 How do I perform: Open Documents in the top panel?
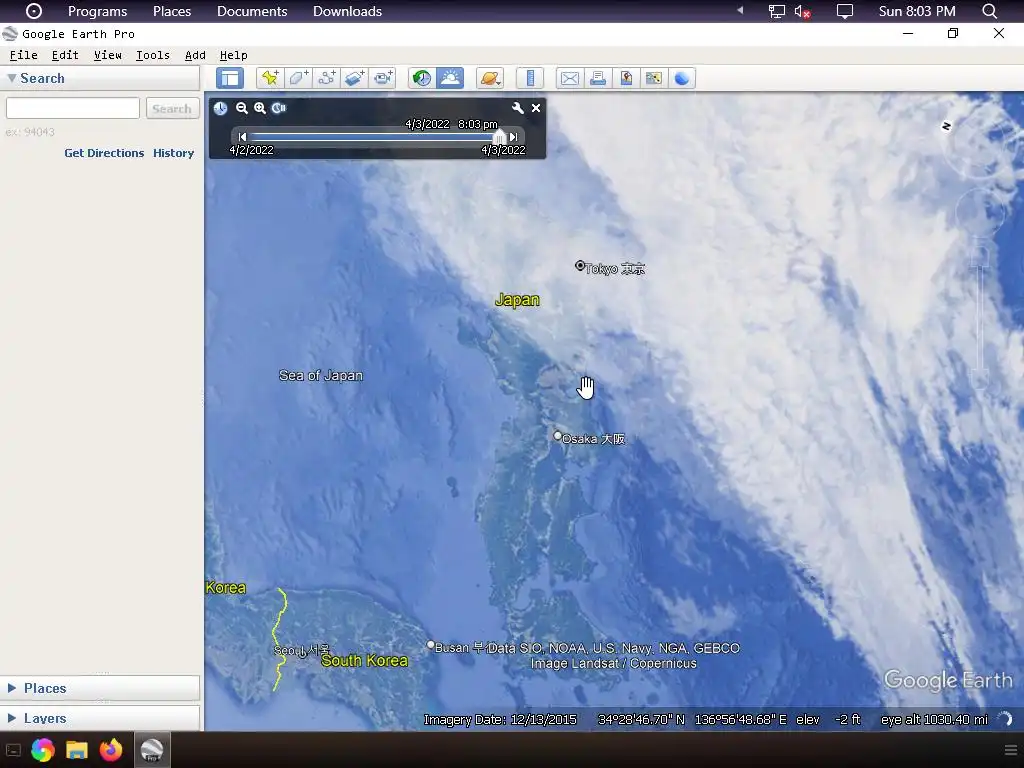point(252,11)
